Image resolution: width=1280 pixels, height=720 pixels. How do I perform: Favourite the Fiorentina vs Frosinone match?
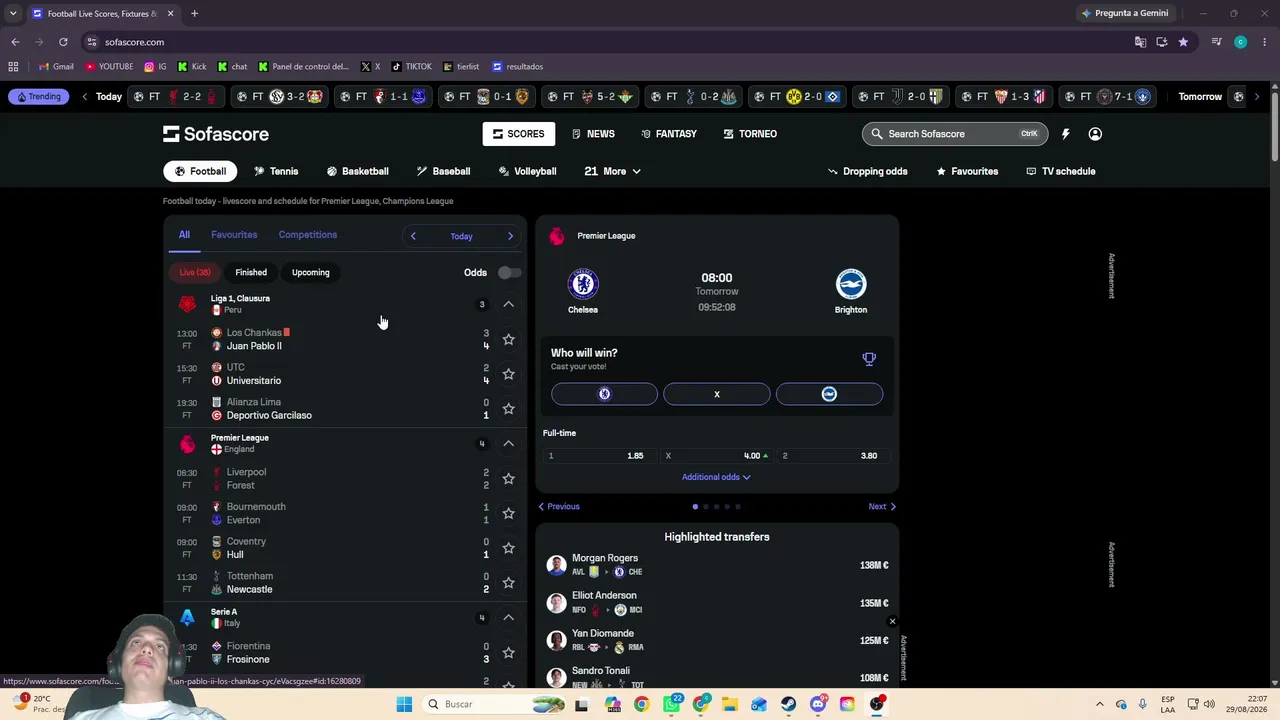tap(508, 653)
